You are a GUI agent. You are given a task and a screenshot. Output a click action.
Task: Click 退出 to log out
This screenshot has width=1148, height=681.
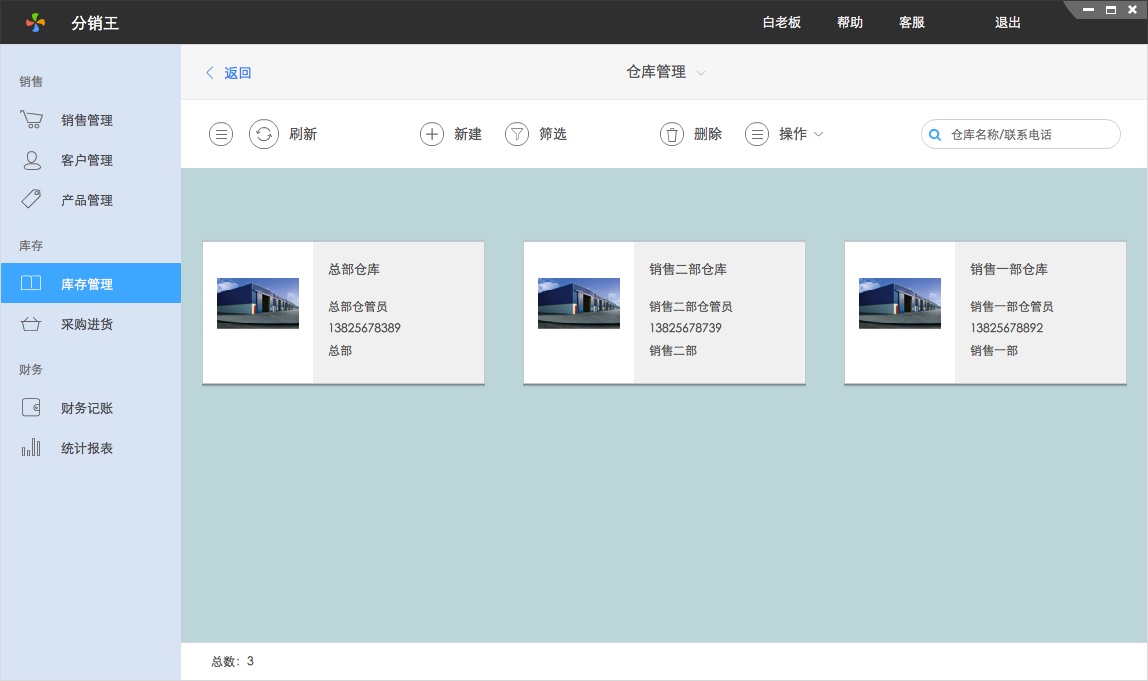[1008, 22]
